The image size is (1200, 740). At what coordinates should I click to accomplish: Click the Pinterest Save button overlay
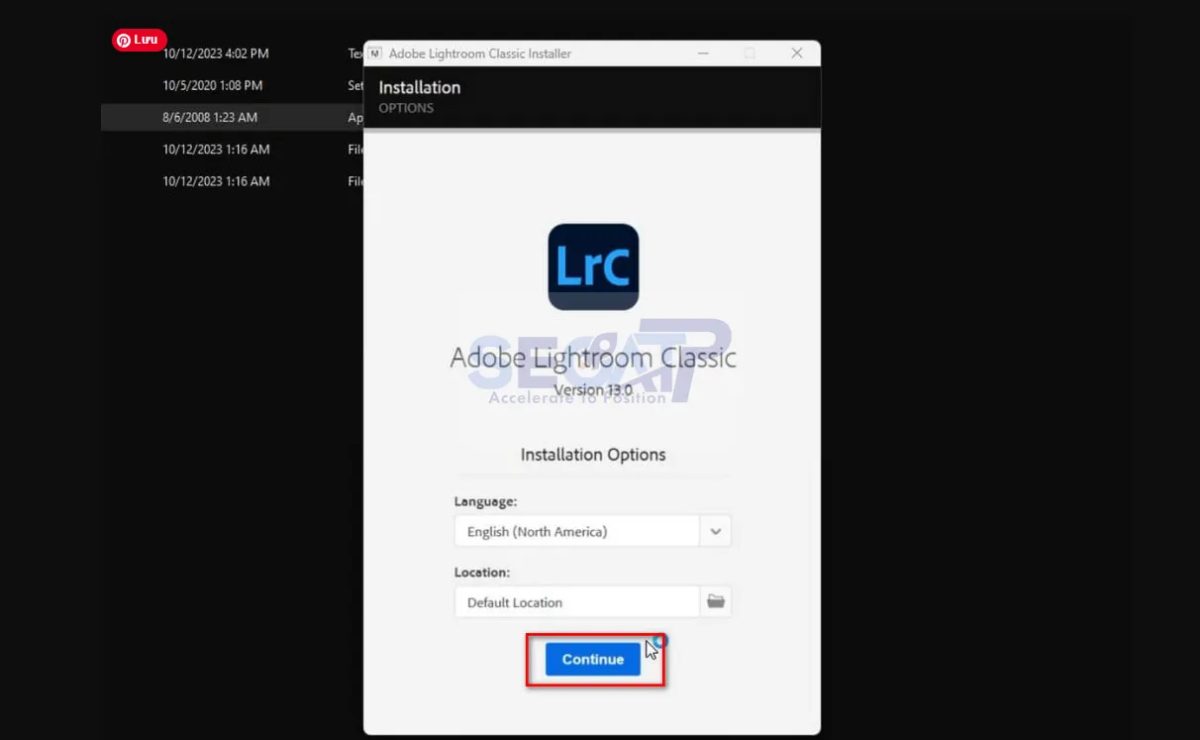pyautogui.click(x=139, y=40)
